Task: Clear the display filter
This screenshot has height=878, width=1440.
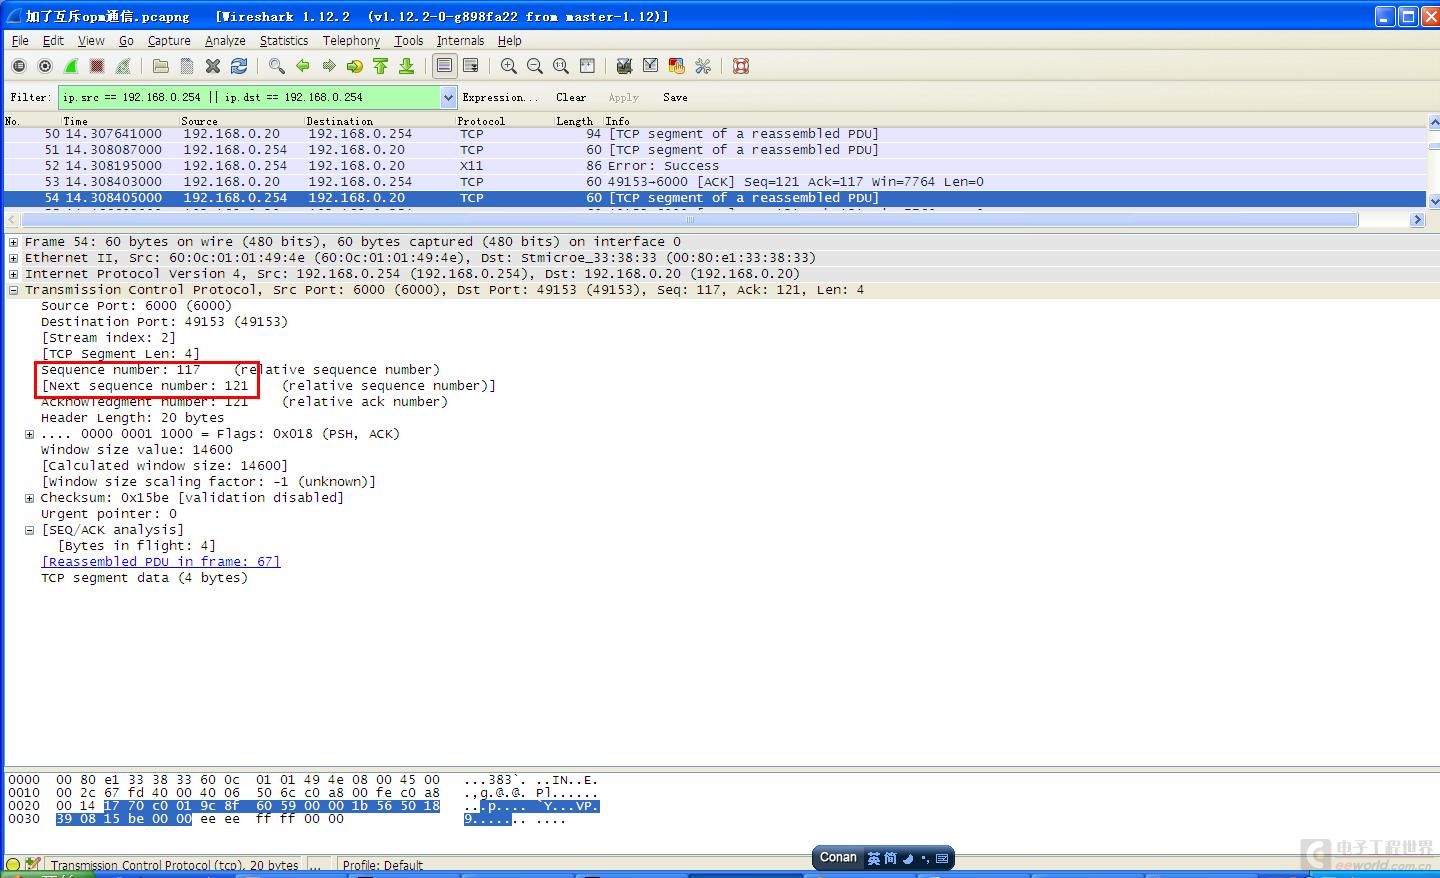Action: click(x=571, y=97)
